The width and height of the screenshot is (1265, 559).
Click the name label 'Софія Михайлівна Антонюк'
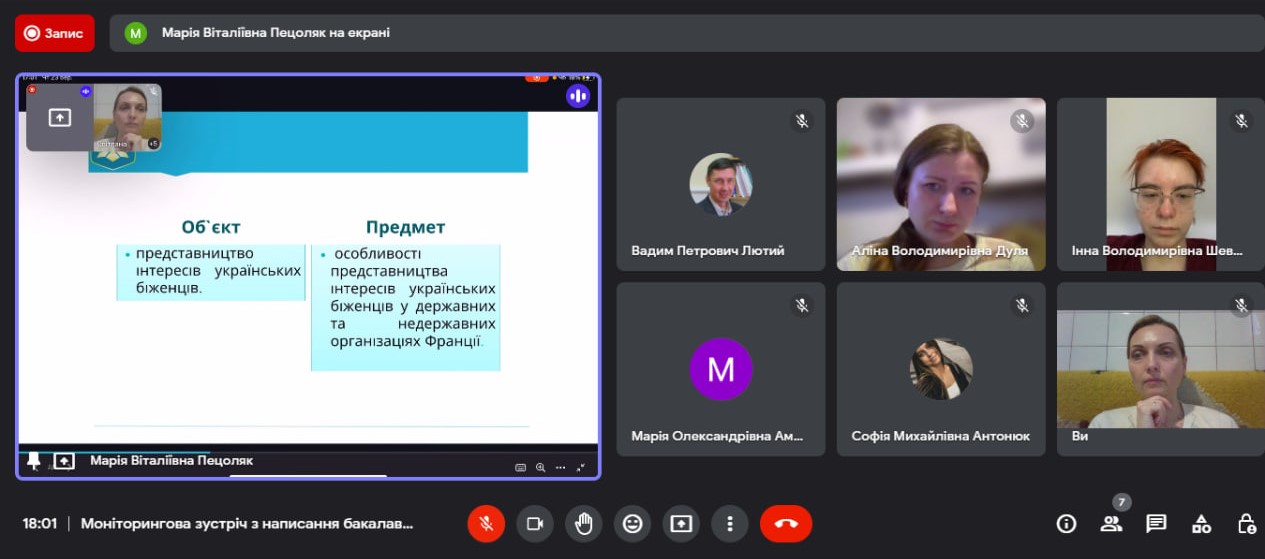click(941, 436)
